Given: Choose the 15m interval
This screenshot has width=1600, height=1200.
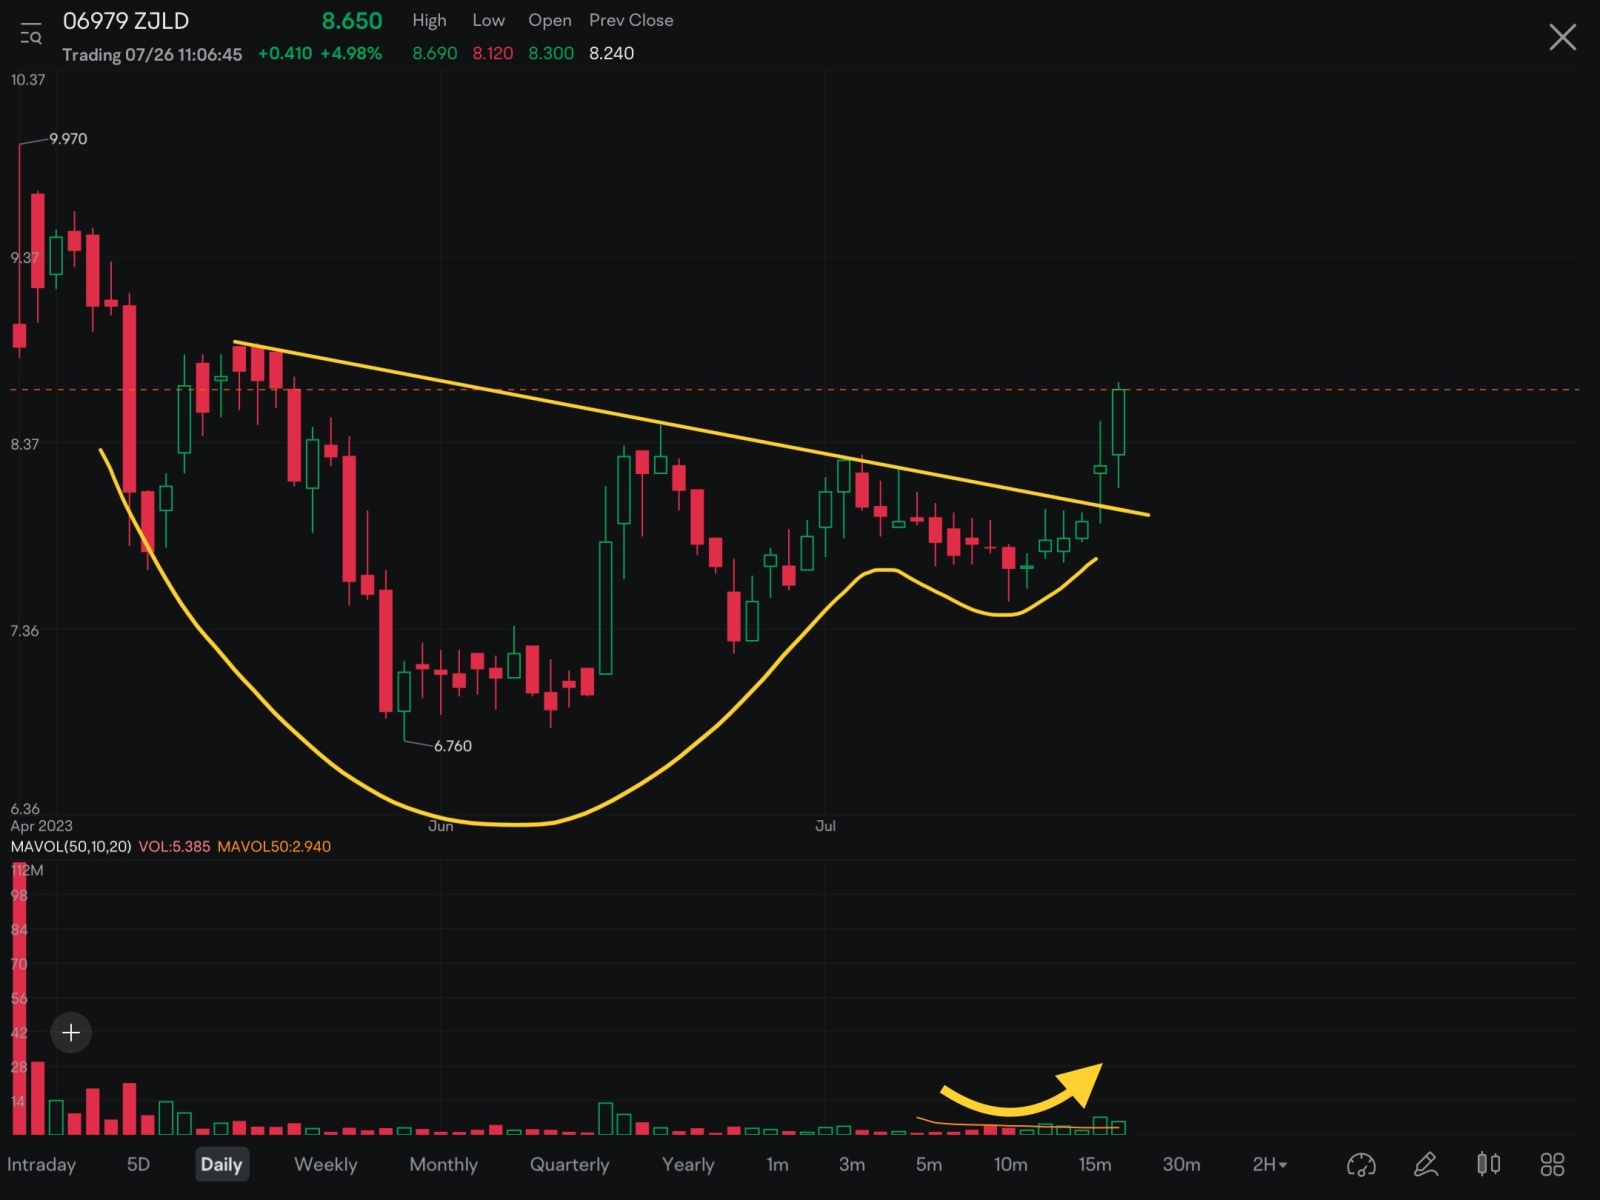Looking at the screenshot, I should click(x=1094, y=1164).
